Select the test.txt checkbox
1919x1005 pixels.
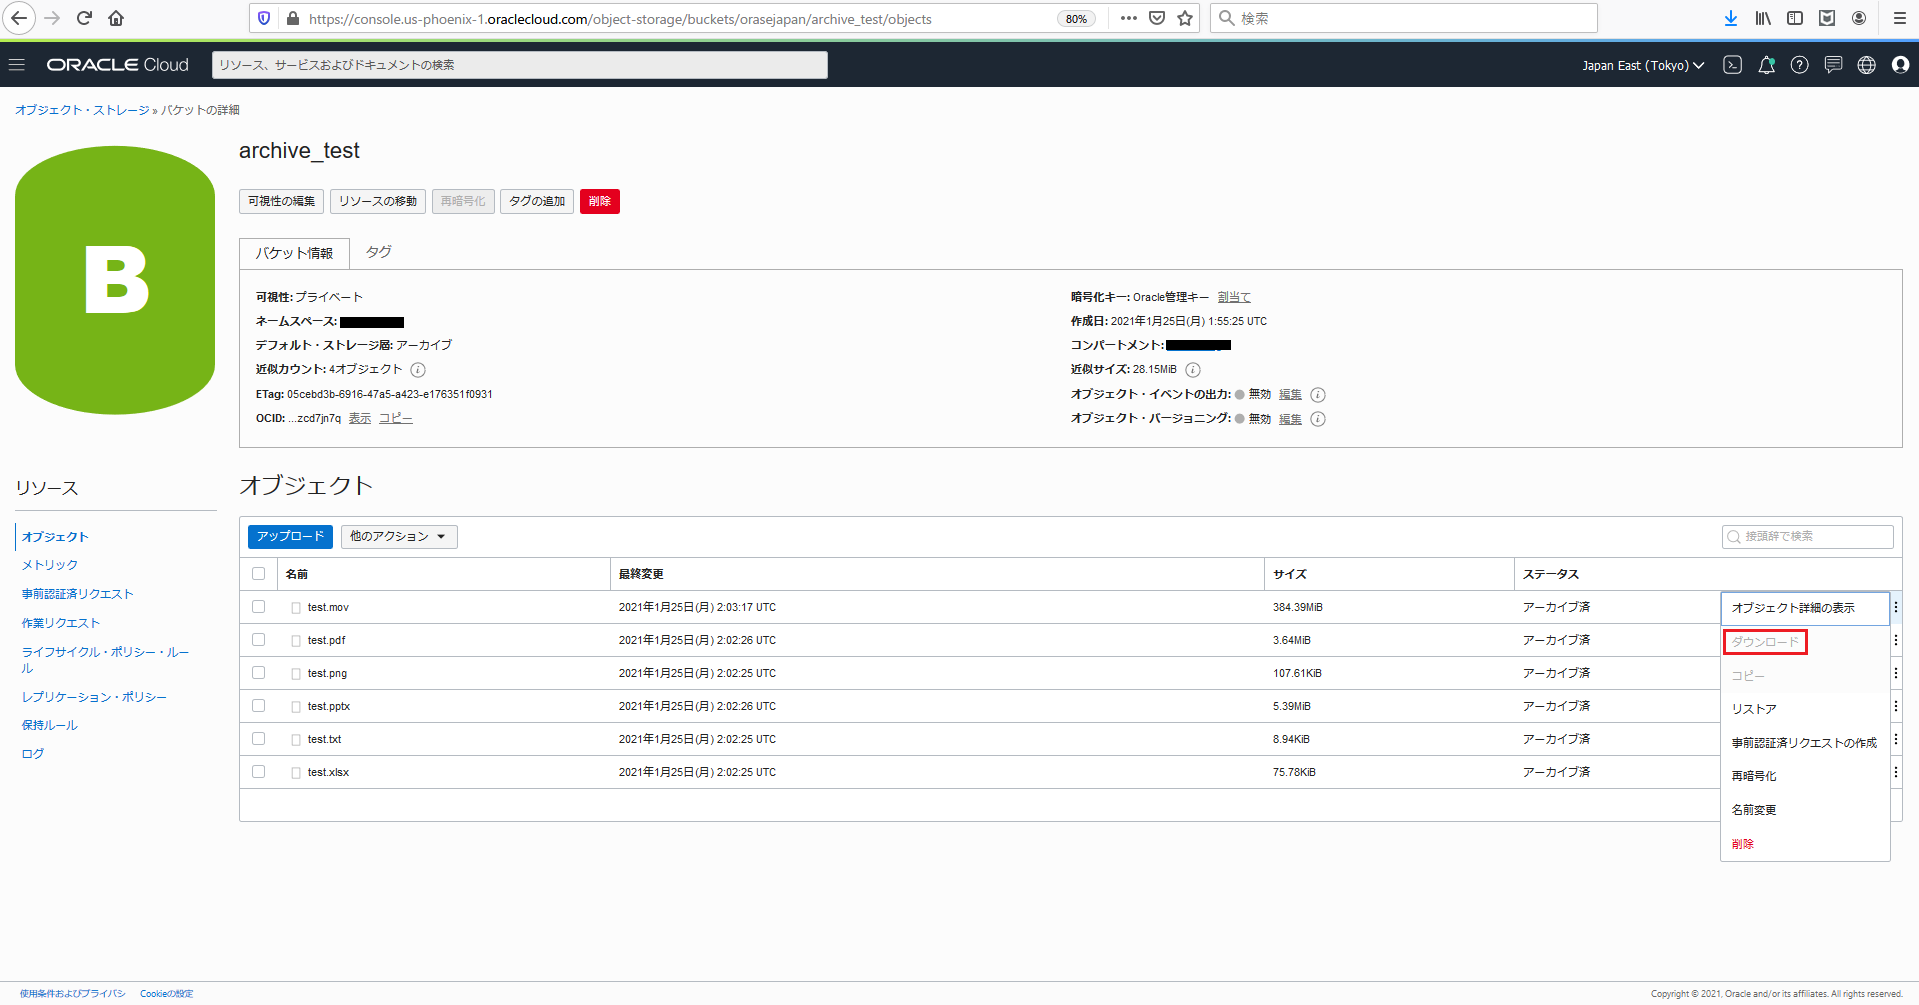click(258, 739)
